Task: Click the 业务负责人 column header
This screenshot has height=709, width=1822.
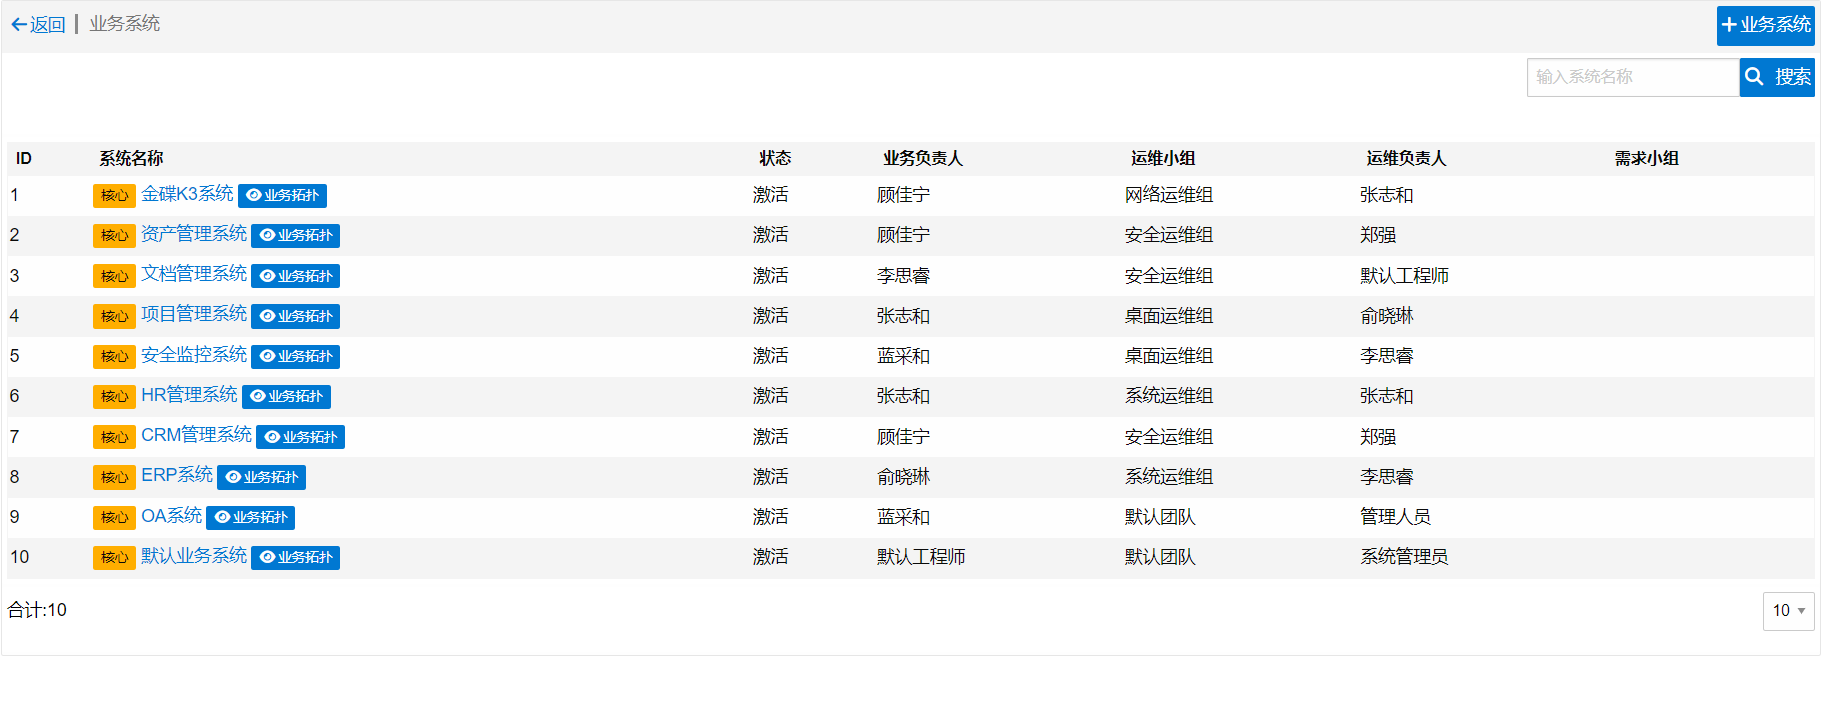Action: tap(923, 158)
